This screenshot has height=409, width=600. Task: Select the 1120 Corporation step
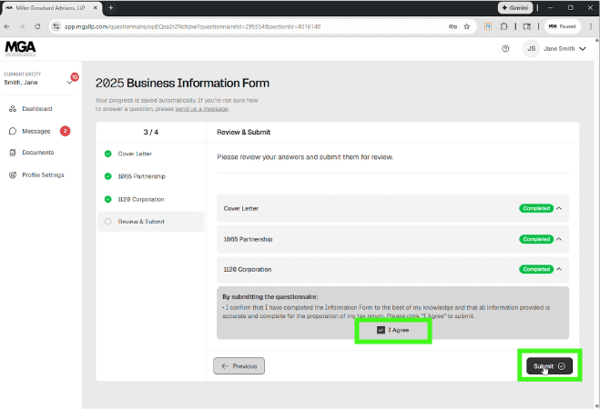141,198
